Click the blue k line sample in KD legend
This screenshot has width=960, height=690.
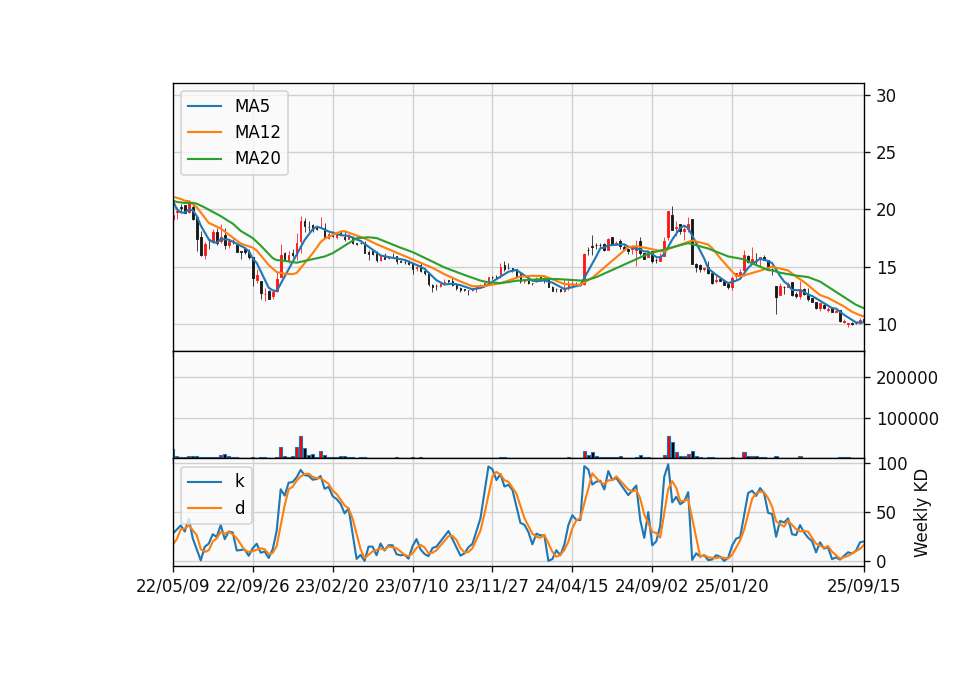(204, 481)
